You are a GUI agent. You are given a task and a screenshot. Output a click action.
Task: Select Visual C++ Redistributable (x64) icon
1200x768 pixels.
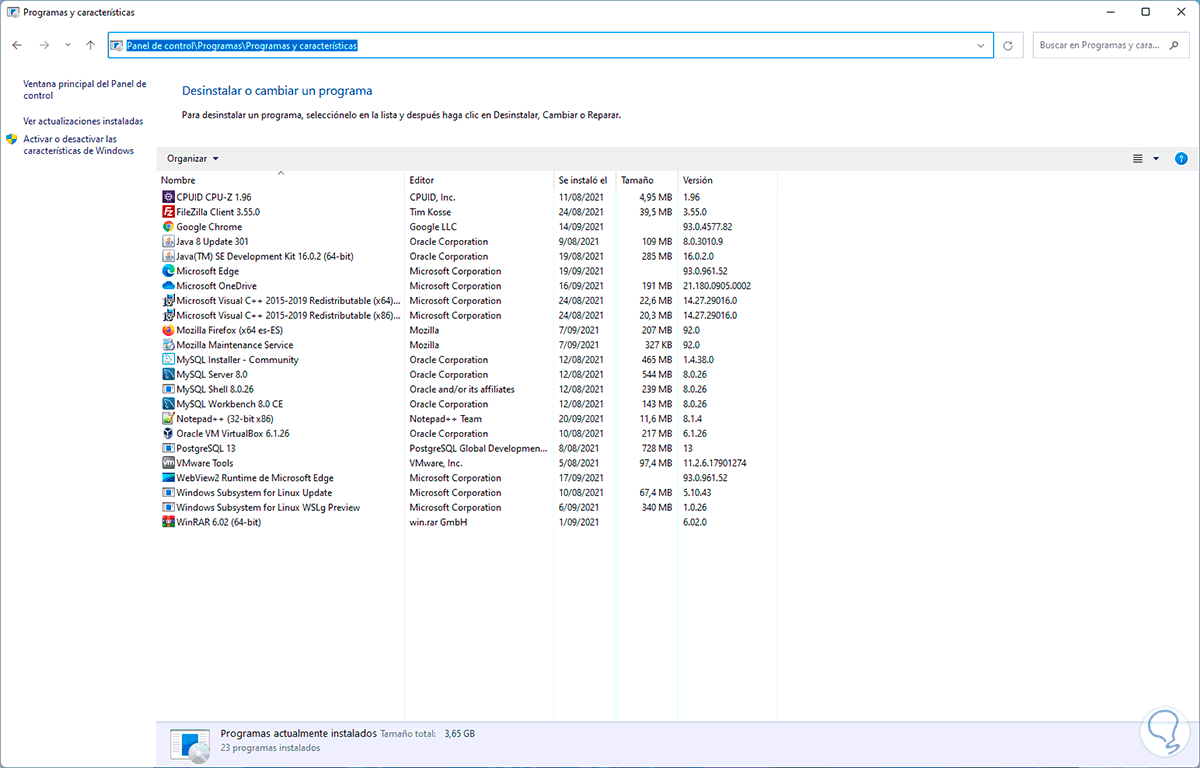(168, 300)
